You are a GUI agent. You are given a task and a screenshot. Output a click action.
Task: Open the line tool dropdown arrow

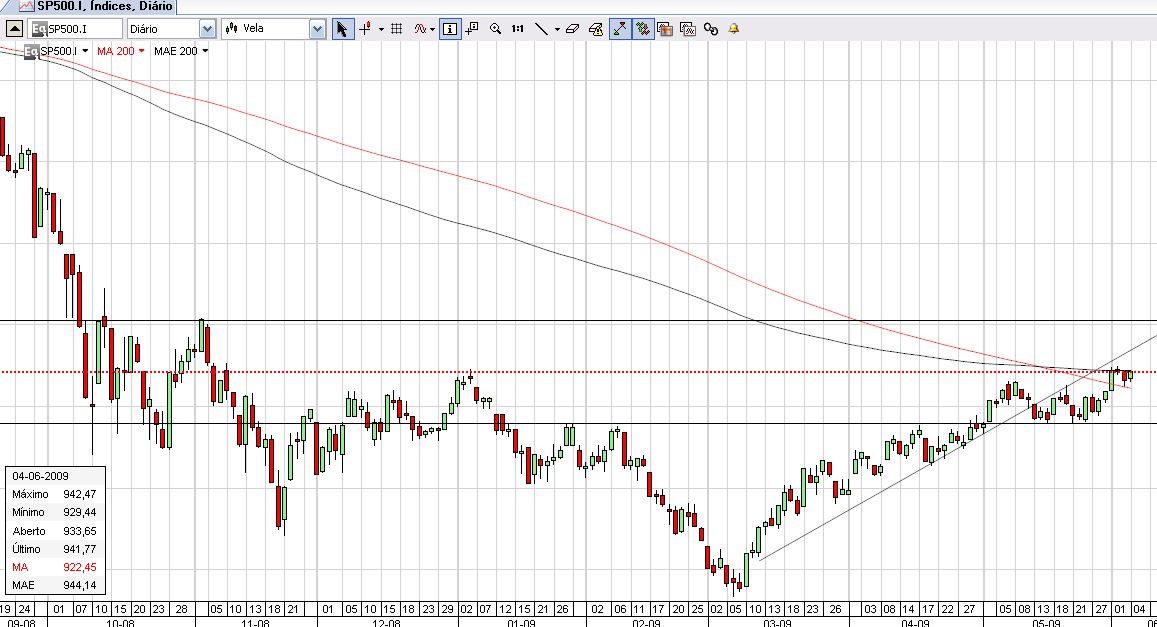tap(557, 30)
